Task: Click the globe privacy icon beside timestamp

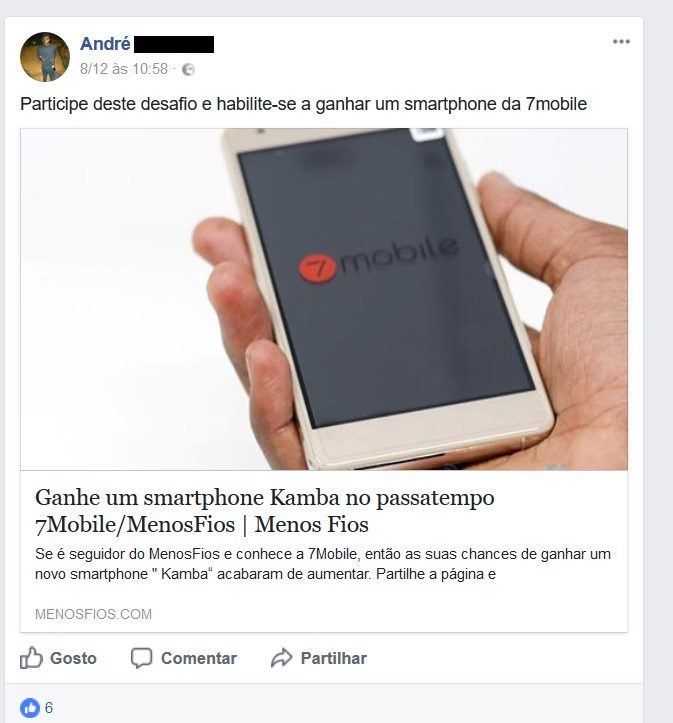Action: (x=188, y=70)
